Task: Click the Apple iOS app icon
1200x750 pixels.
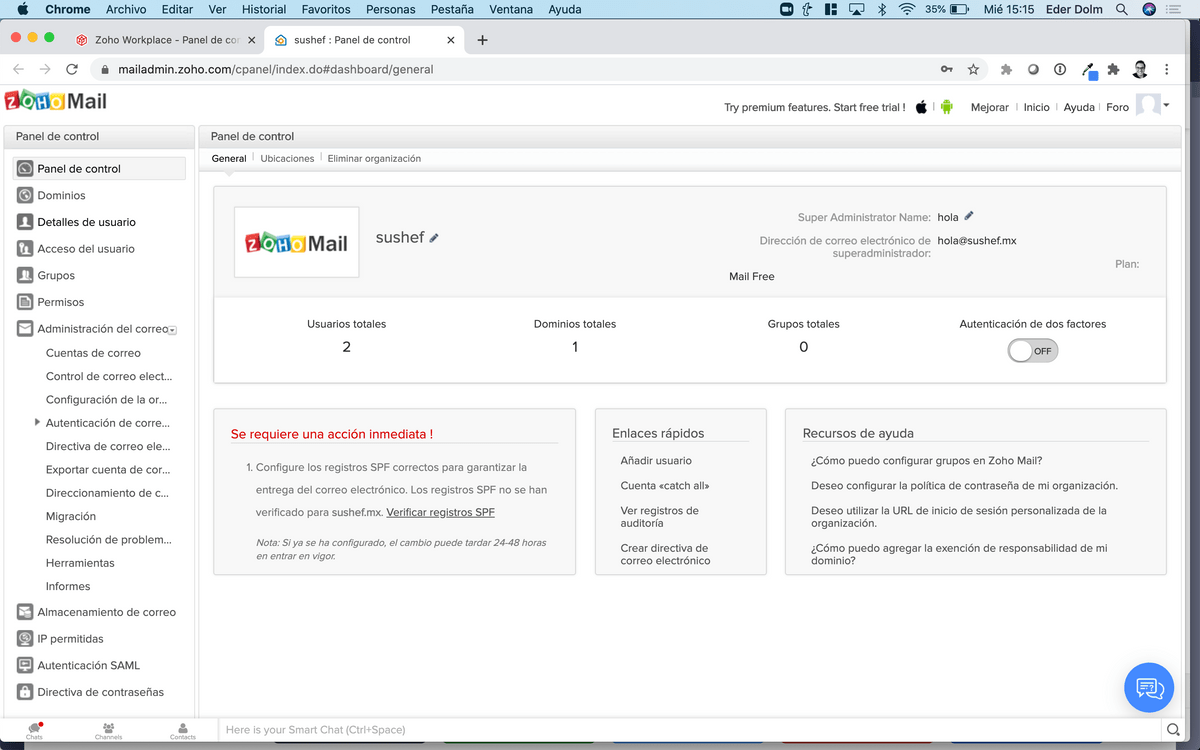Action: coord(921,107)
